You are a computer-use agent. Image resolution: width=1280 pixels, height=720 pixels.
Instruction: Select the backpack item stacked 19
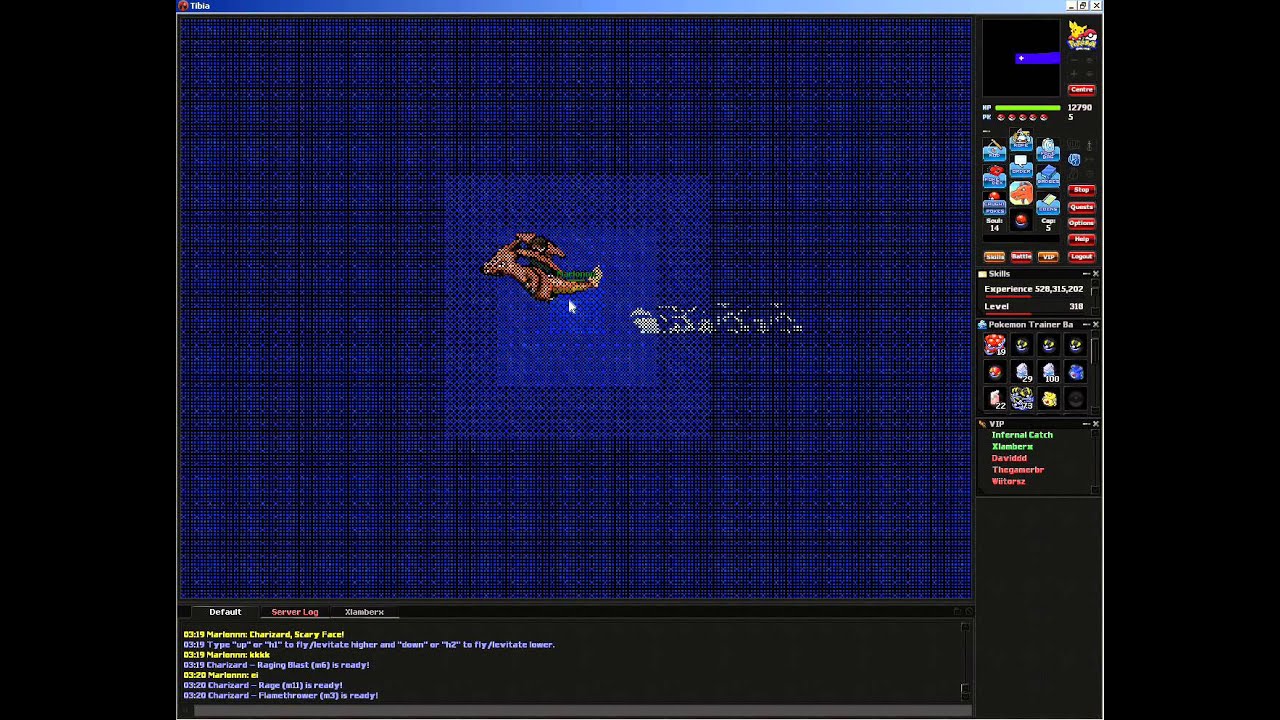point(995,346)
